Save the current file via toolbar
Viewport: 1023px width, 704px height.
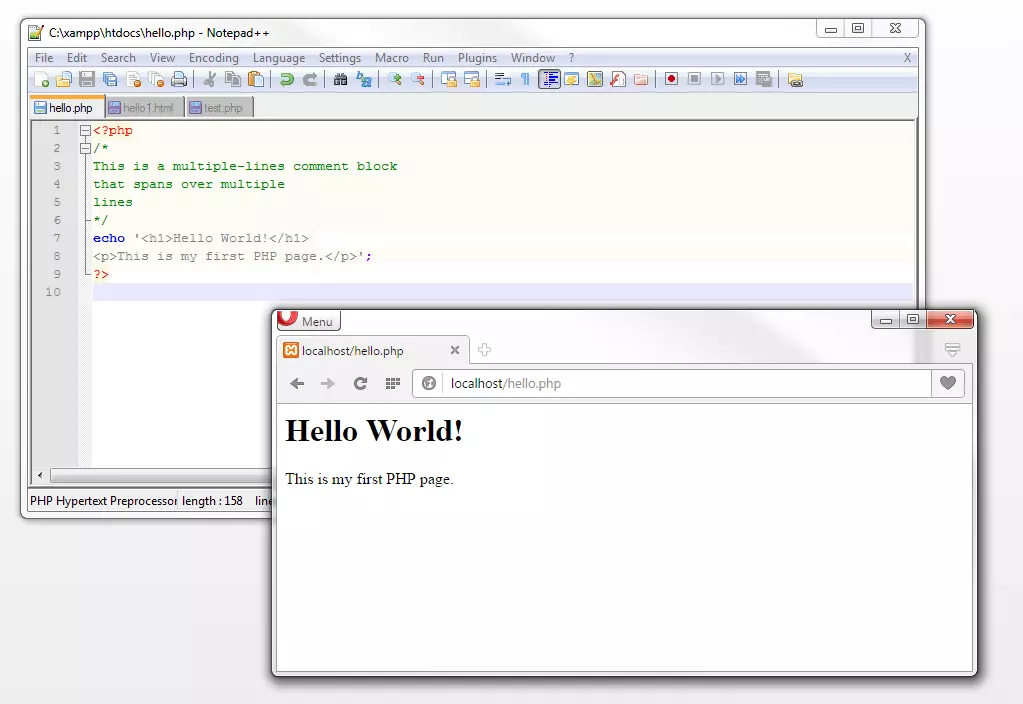86,79
